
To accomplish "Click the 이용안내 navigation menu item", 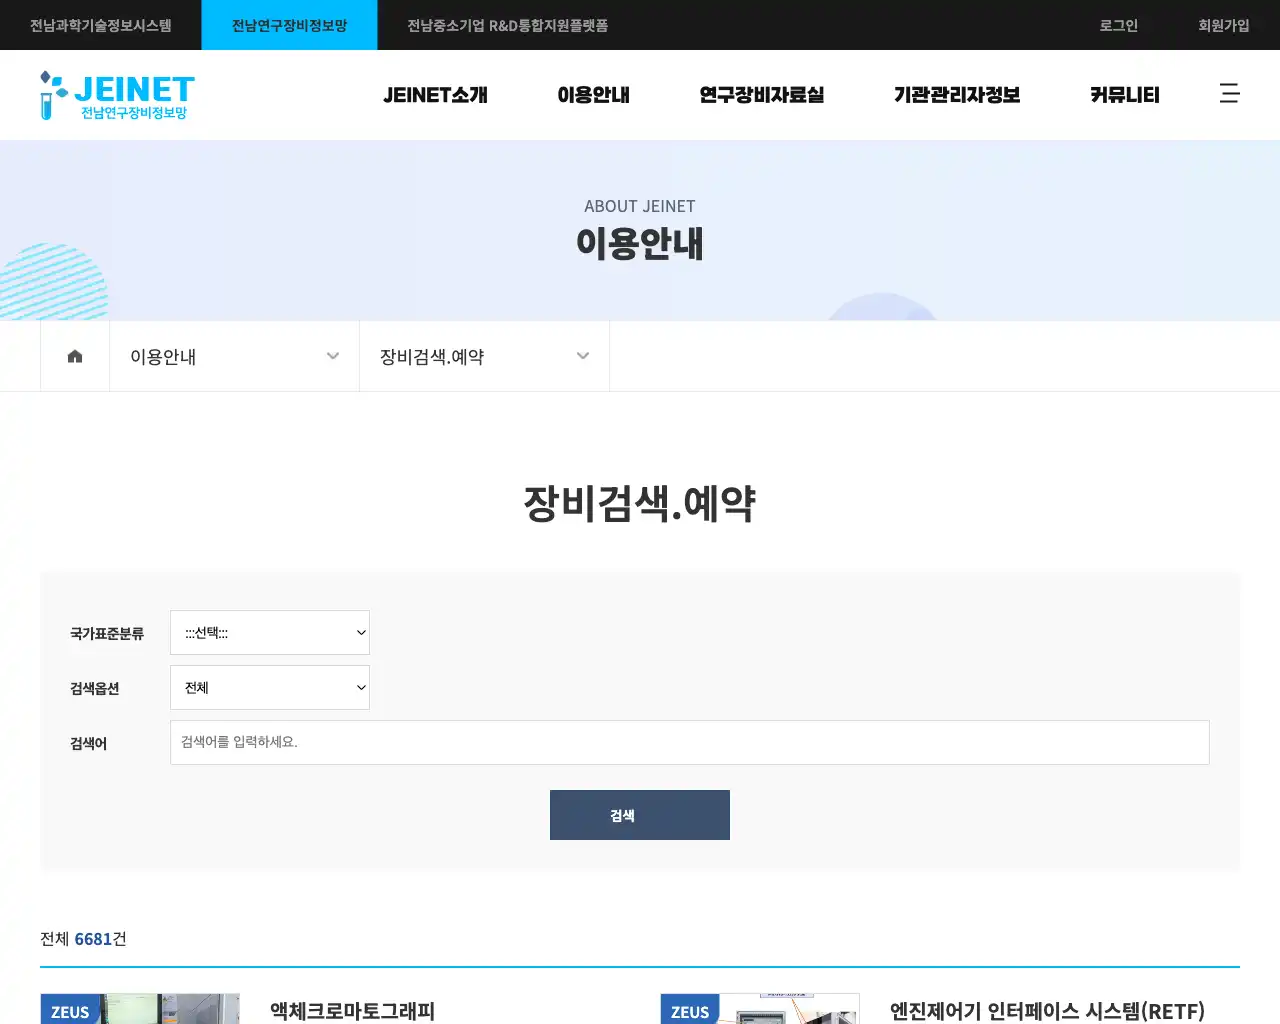I will click(593, 95).
